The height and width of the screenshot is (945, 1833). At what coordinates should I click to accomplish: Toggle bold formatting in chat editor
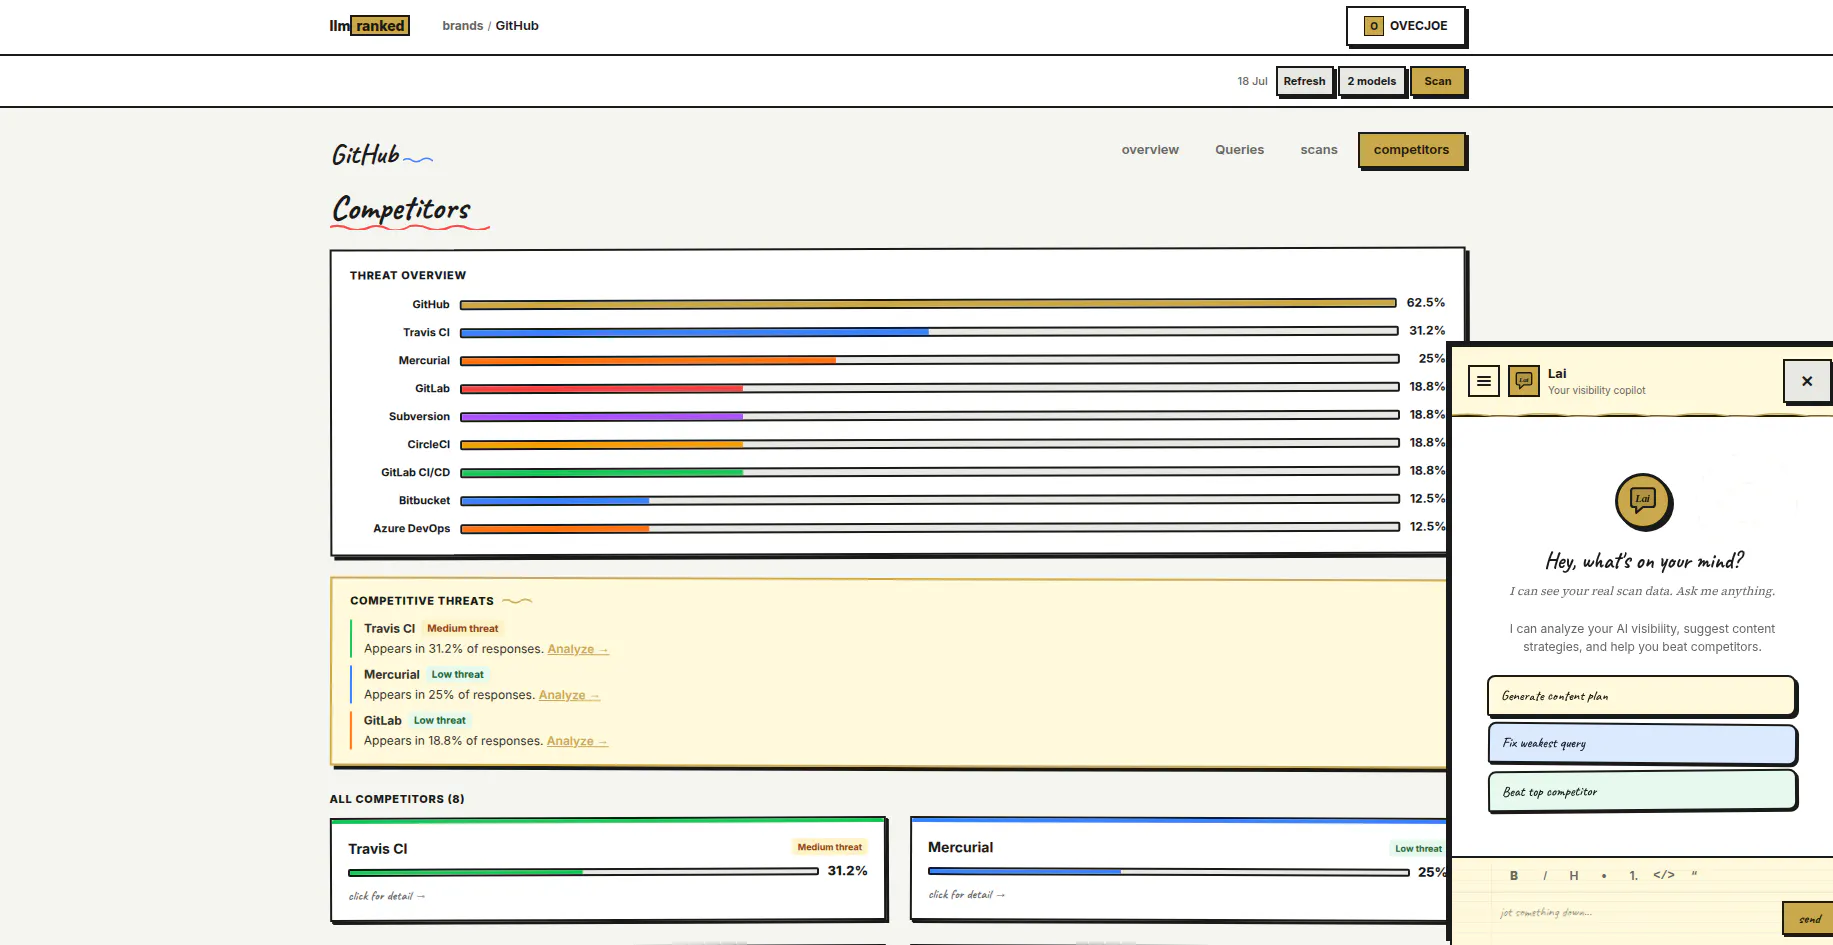pos(1514,875)
